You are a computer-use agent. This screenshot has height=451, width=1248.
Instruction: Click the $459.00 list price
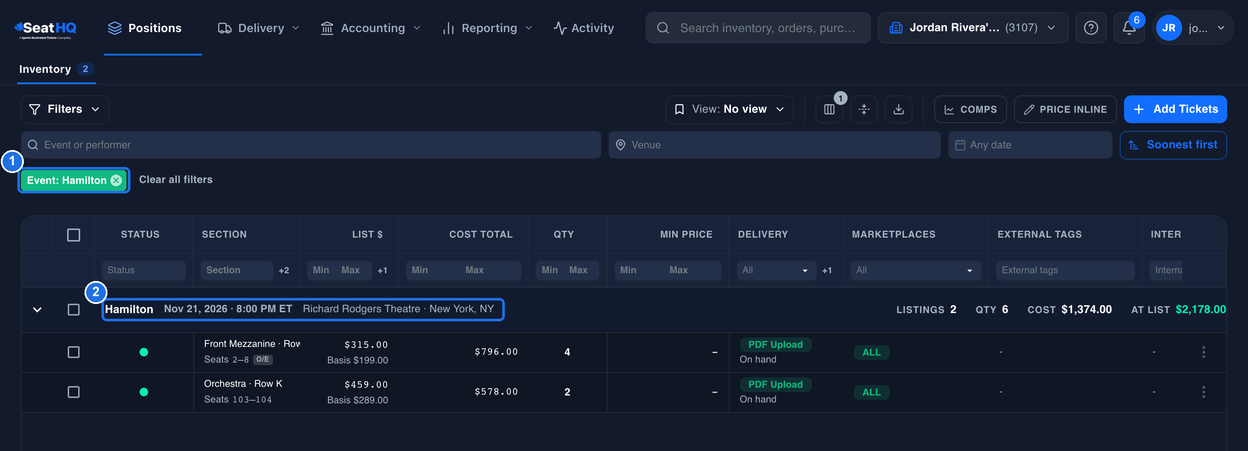coord(365,384)
